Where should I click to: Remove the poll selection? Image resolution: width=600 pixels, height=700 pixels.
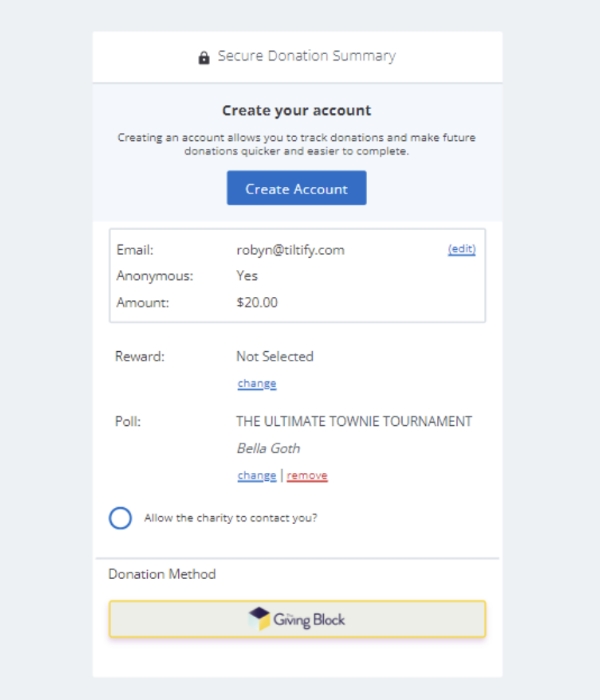(x=307, y=475)
